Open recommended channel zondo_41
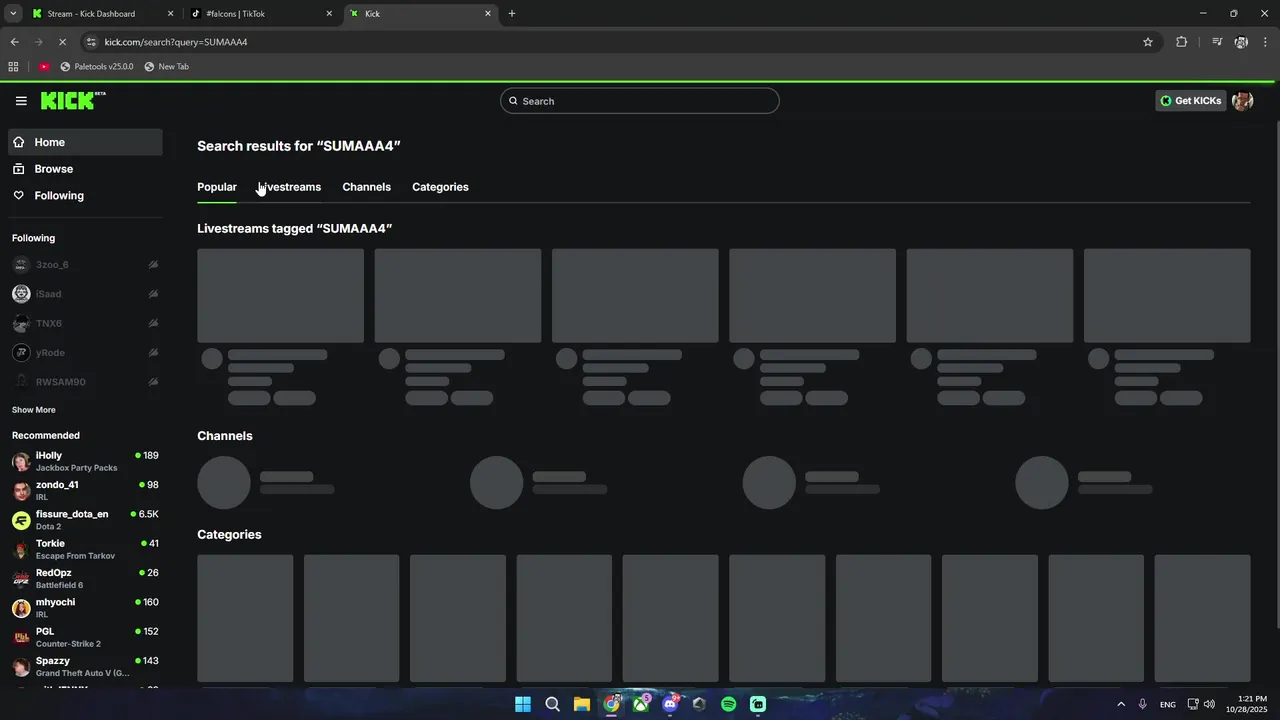Screen dimensions: 1280x720 [85, 490]
